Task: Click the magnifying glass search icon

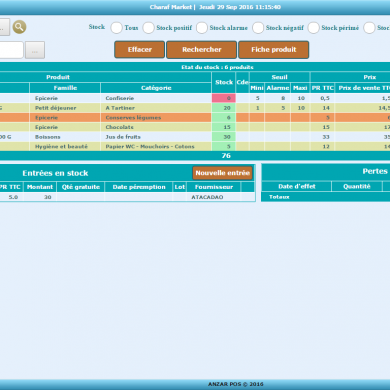Action: [19, 27]
